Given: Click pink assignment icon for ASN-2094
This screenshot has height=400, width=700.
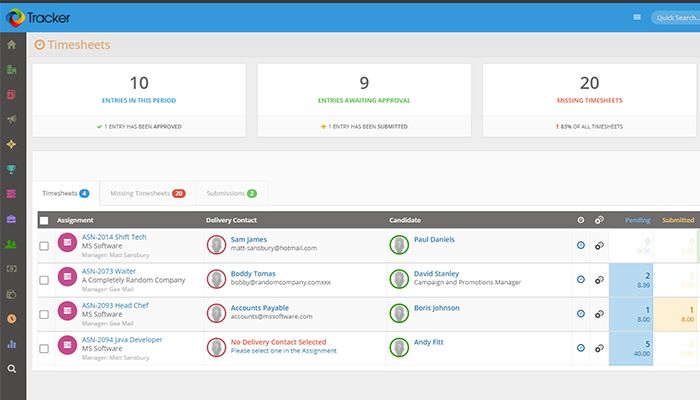Looking at the screenshot, I should (67, 345).
